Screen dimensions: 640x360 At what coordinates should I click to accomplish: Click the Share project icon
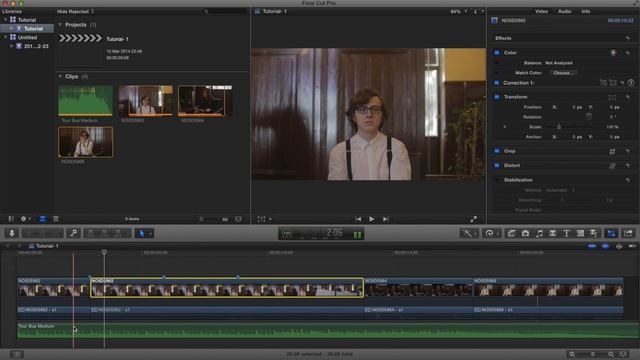628,233
